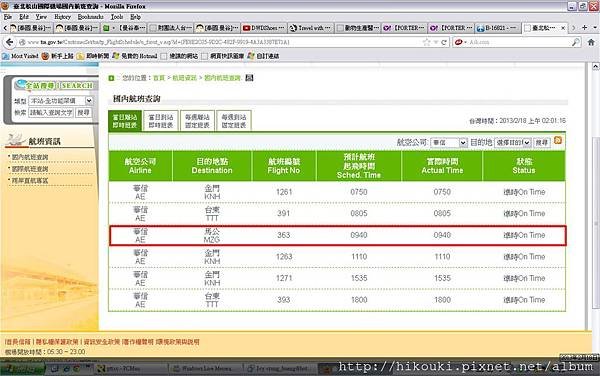
Task: Click the Firefox URL address field
Action: pos(222,42)
